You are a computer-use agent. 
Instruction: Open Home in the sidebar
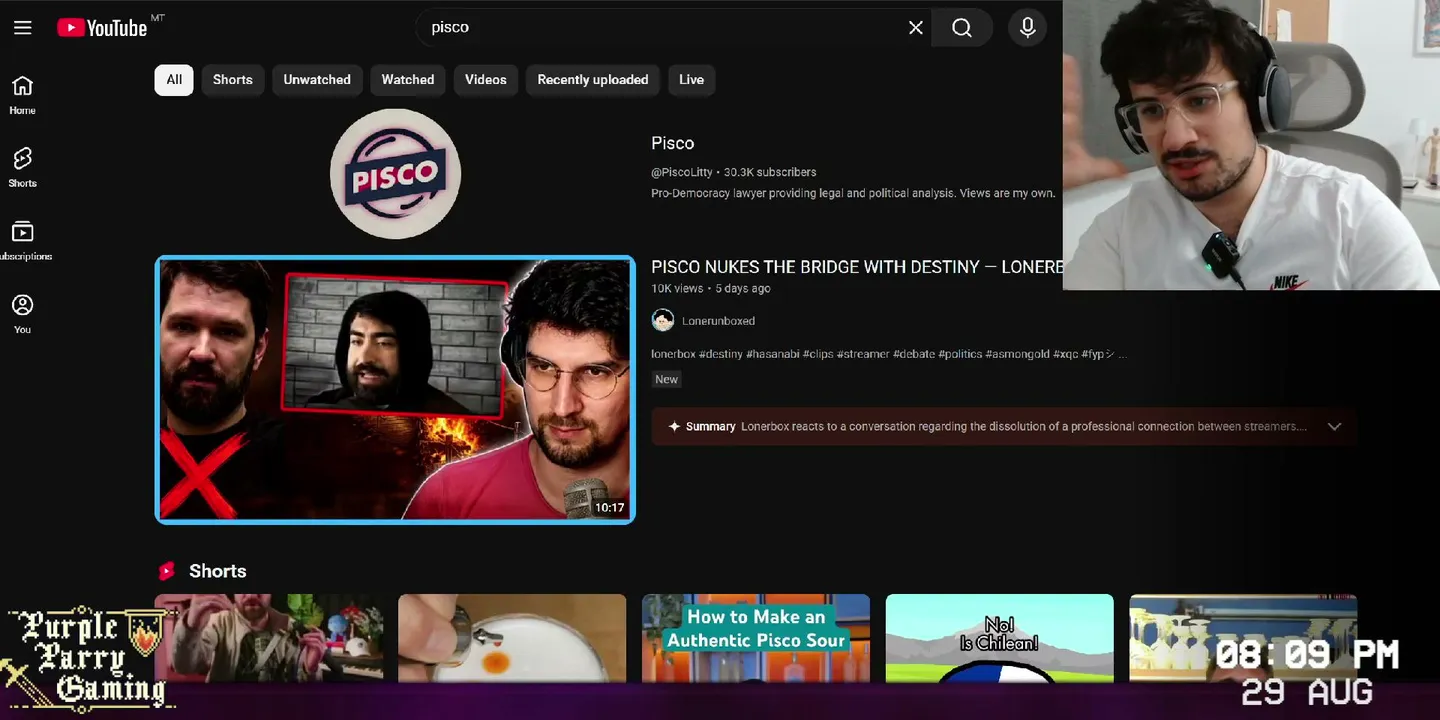(22, 95)
